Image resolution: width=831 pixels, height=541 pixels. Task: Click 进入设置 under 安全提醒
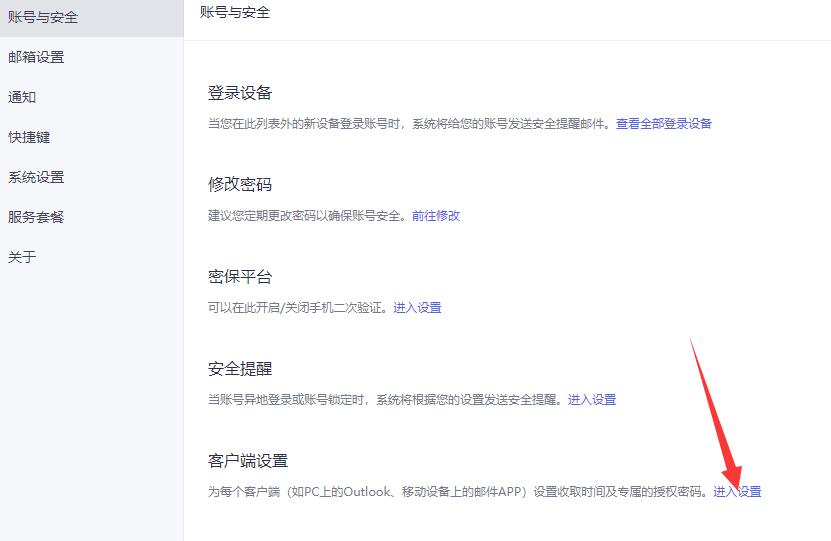(x=592, y=400)
